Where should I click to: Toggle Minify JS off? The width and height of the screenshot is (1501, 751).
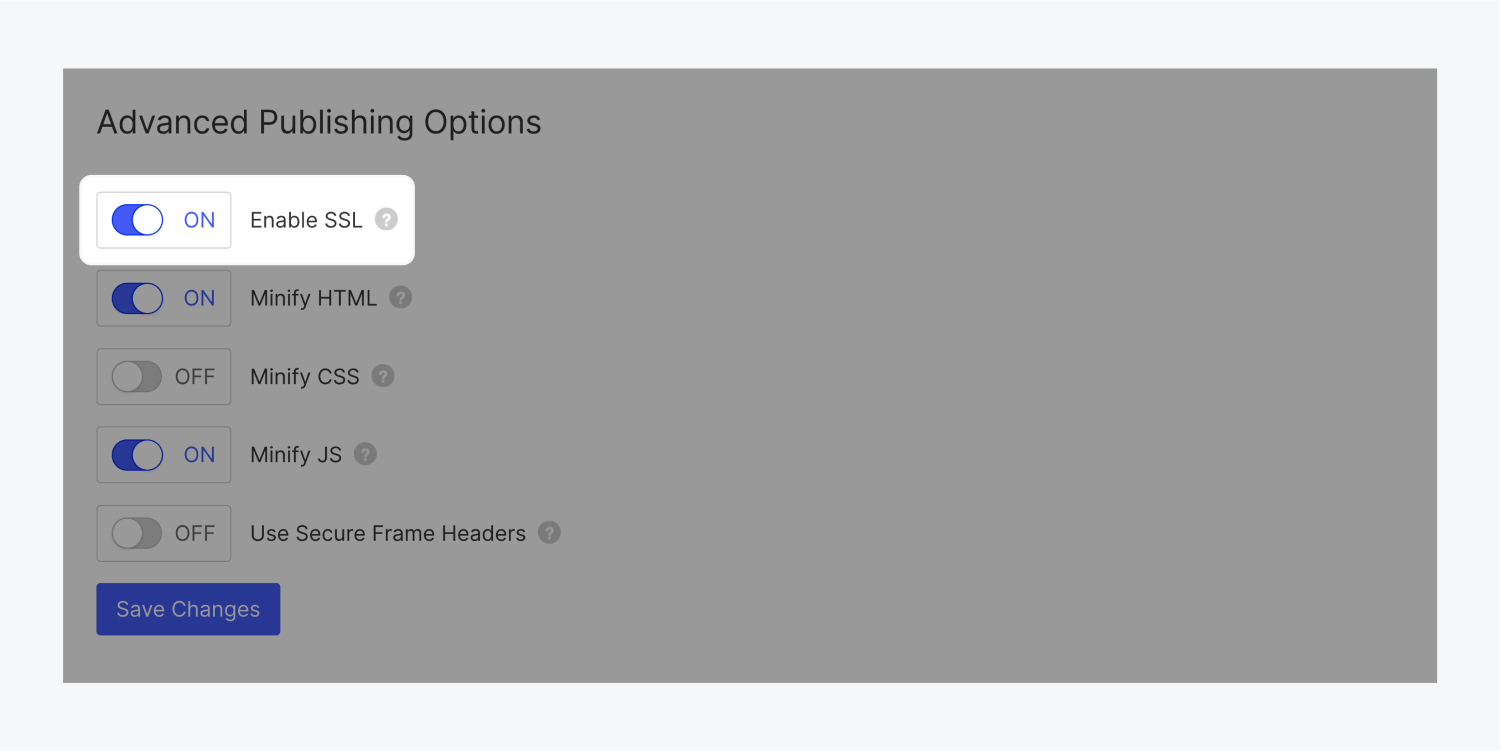[x=137, y=455]
